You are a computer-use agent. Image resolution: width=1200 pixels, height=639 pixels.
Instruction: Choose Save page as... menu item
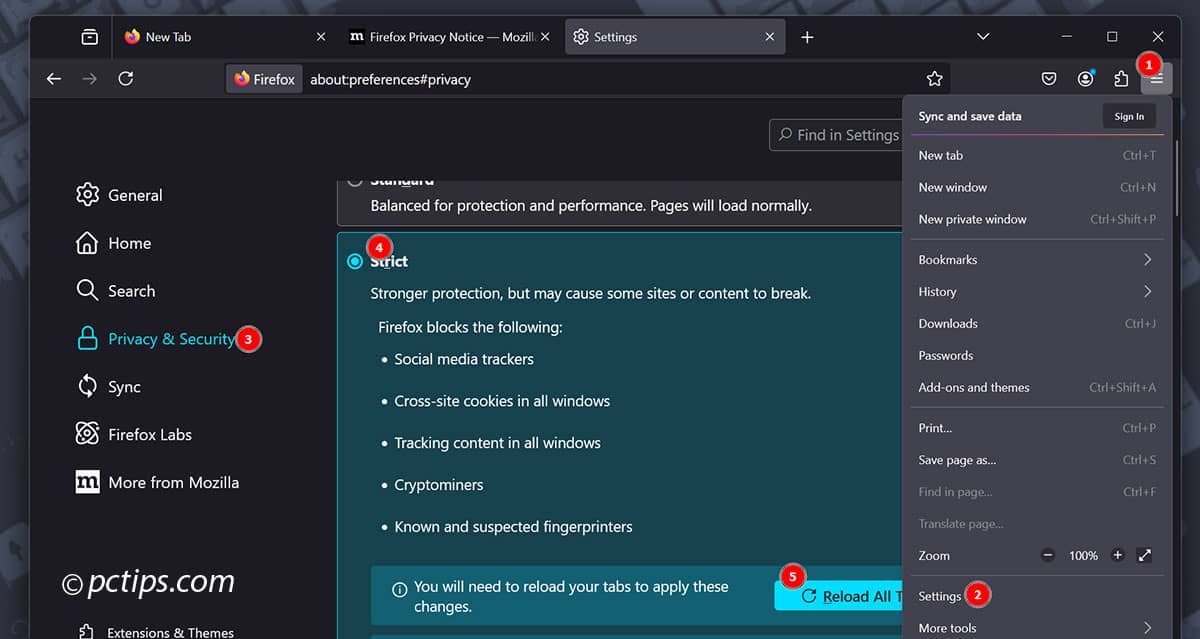click(x=1037, y=460)
